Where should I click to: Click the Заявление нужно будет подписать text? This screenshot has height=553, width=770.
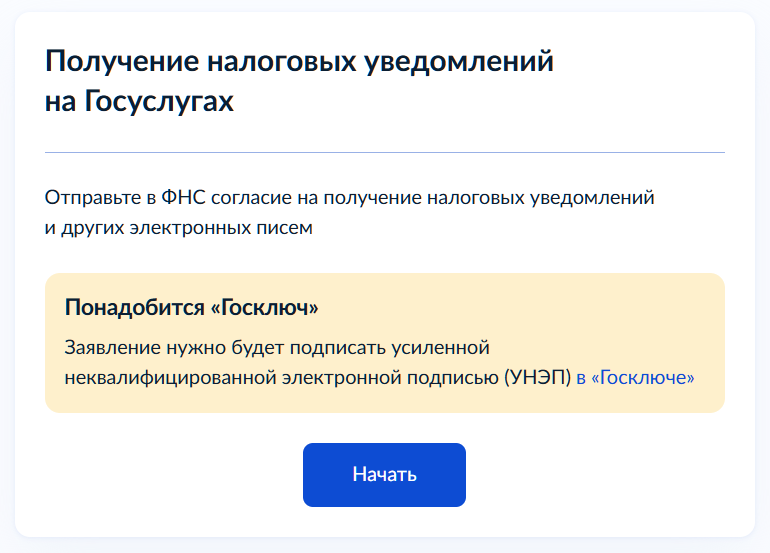234,349
